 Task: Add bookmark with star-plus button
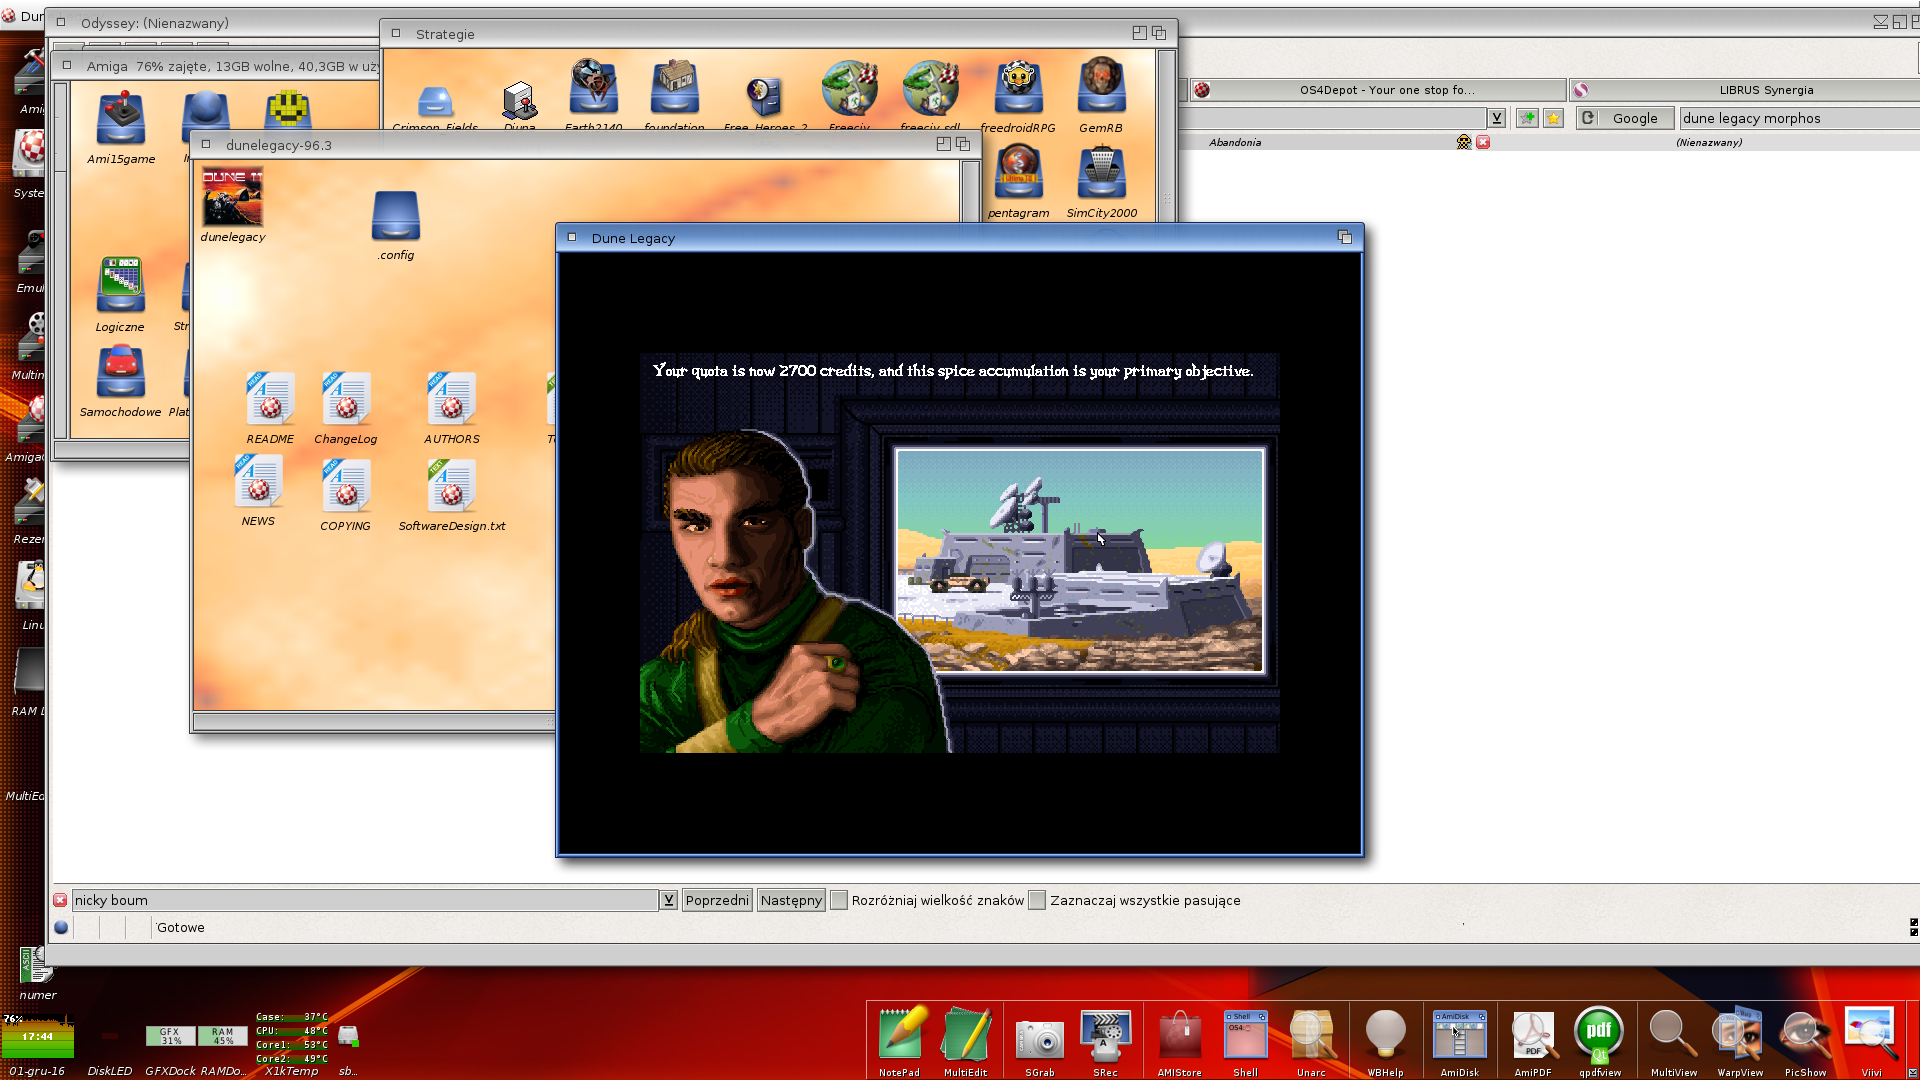[x=1527, y=118]
